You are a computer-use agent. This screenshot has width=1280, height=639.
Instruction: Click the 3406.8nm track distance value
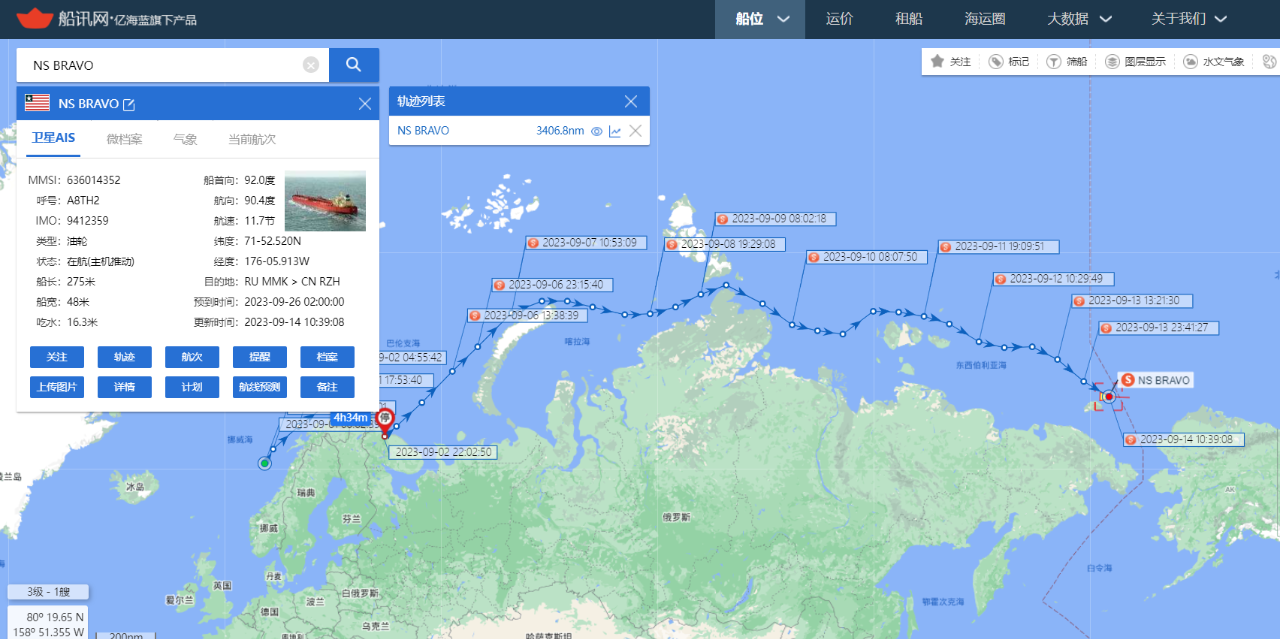[560, 131]
